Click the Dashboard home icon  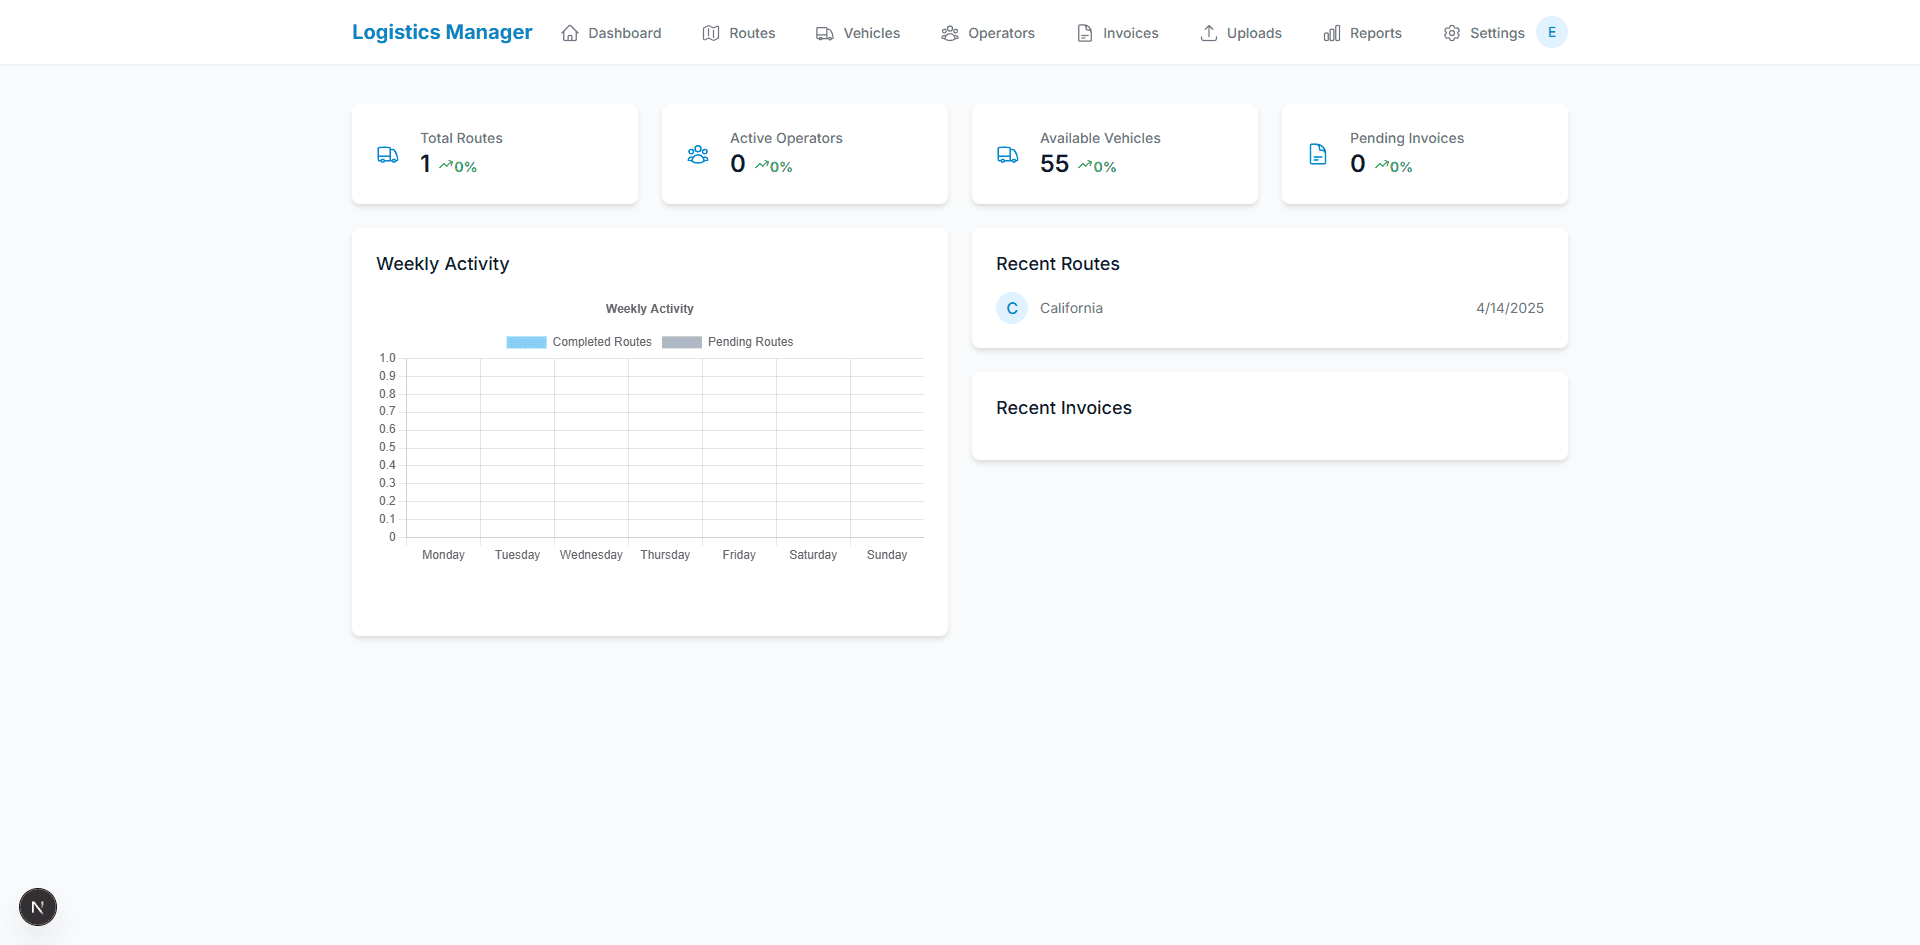point(570,33)
